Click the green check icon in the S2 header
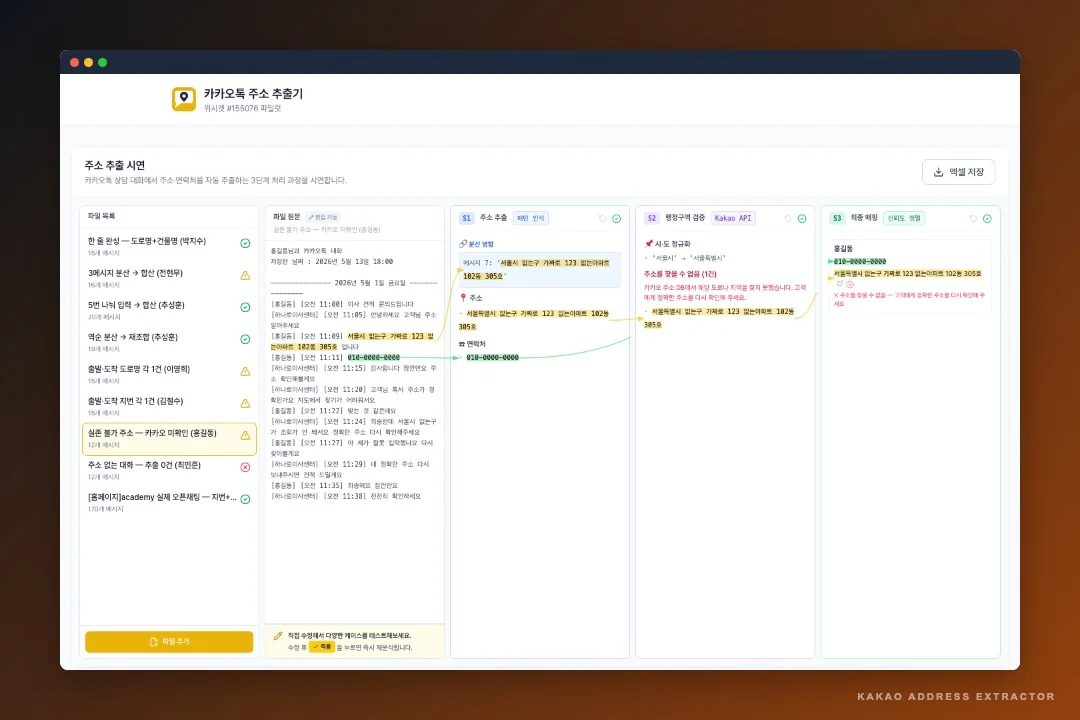This screenshot has height=720, width=1080. [x=802, y=218]
